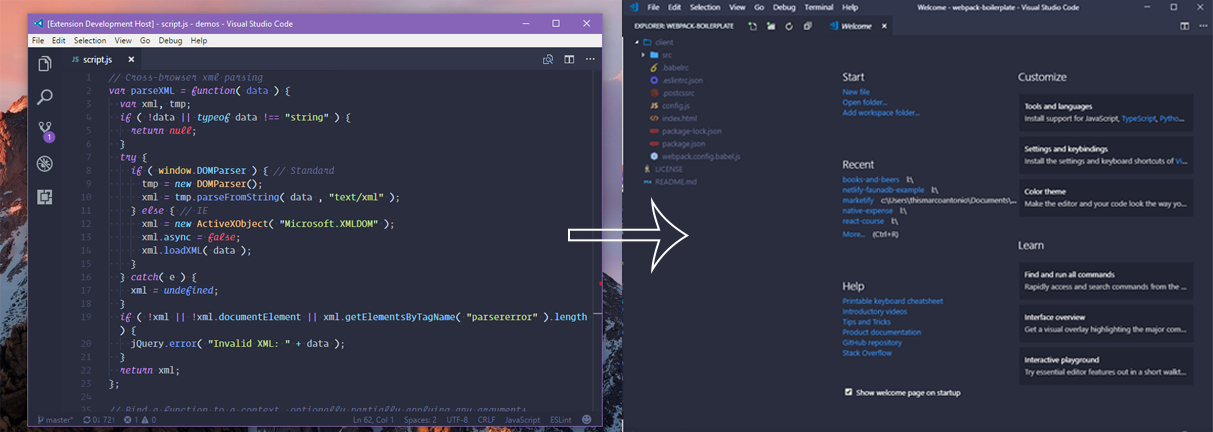Open editor More Actions ellipsis in left window

[589, 59]
